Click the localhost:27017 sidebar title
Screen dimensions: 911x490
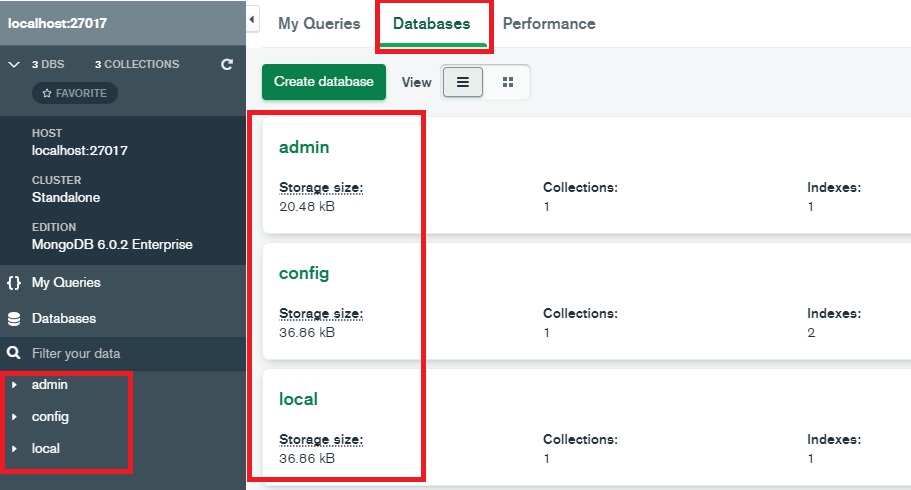point(57,23)
